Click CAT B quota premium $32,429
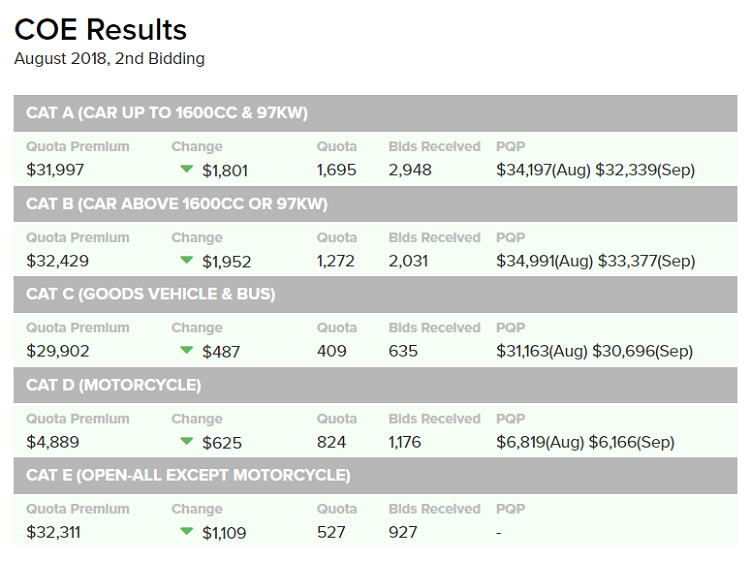The height and width of the screenshot is (561, 750). 58,261
